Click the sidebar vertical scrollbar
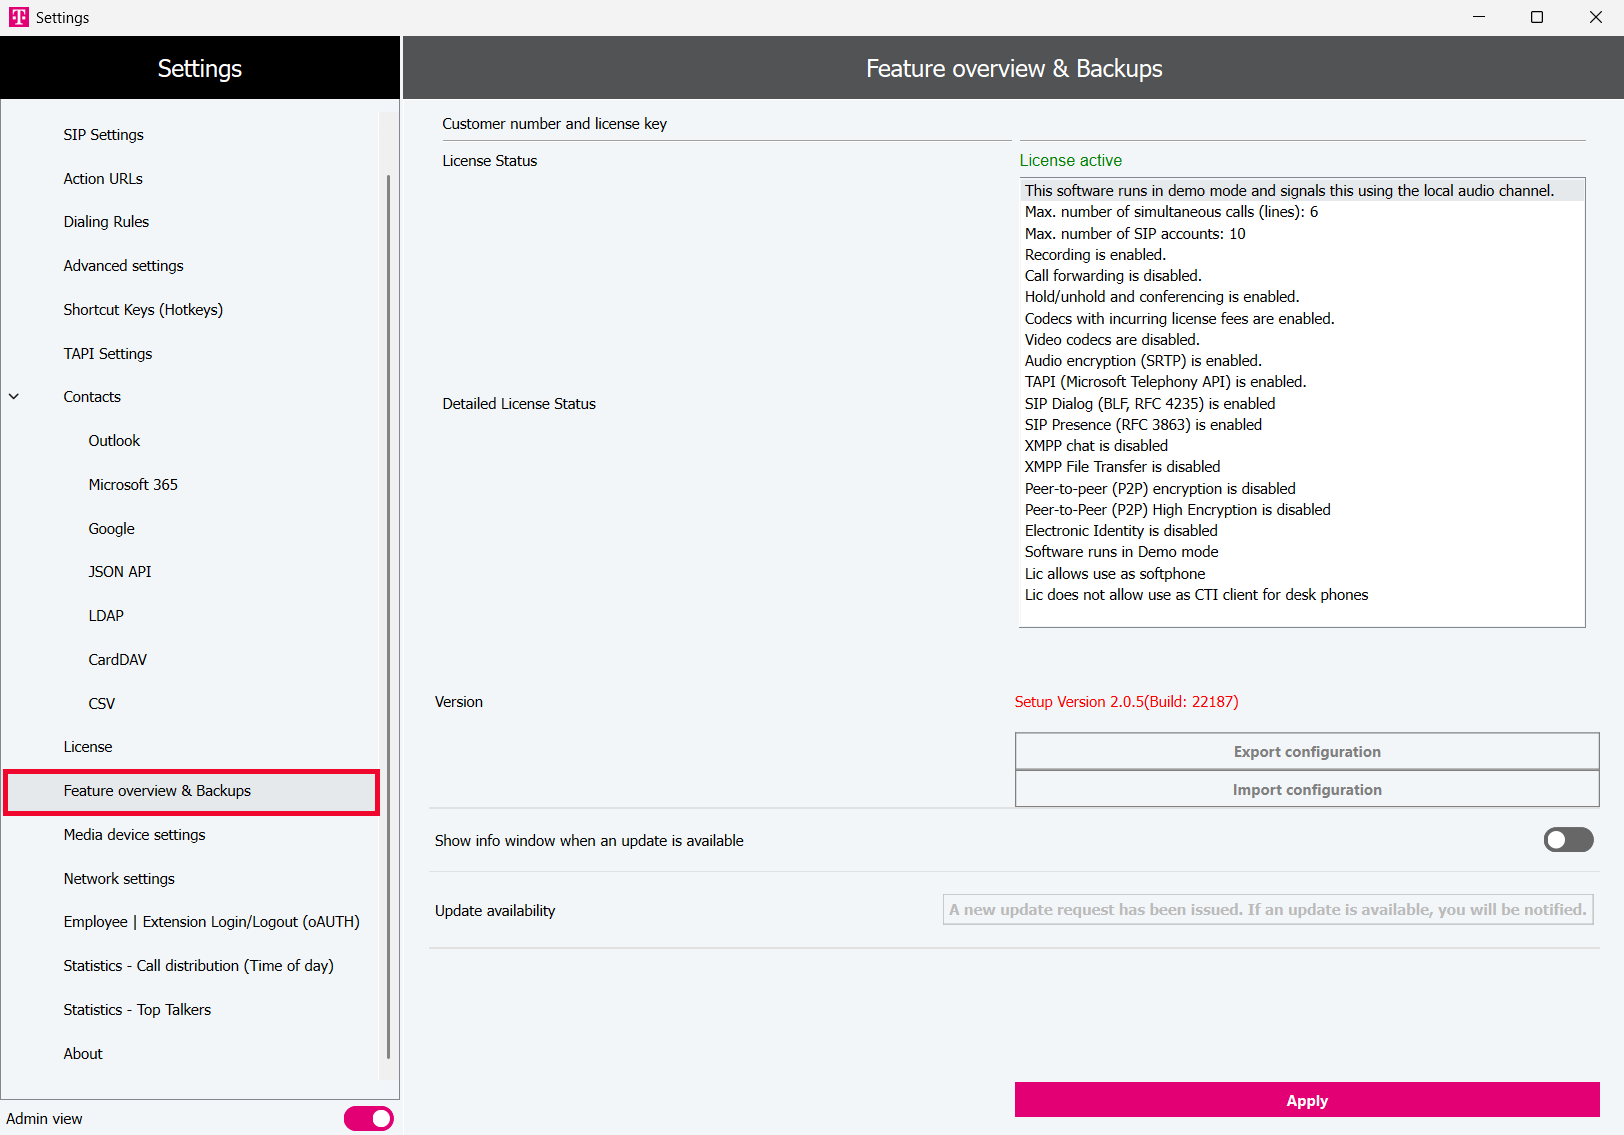Screen dimensions: 1624x1135 point(388,600)
